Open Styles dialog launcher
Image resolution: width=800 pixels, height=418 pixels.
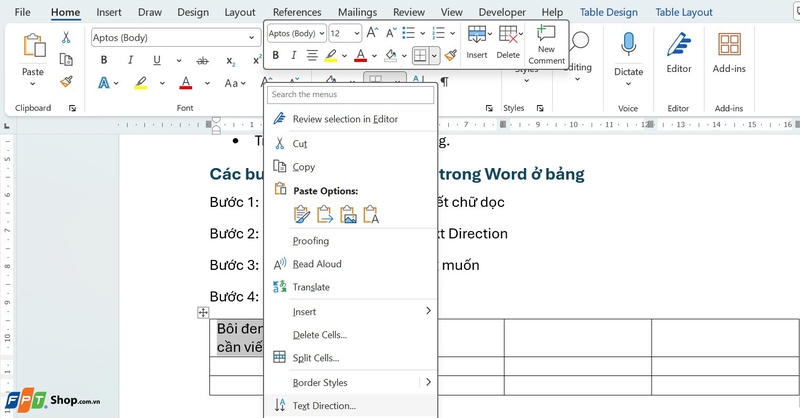[x=540, y=108]
